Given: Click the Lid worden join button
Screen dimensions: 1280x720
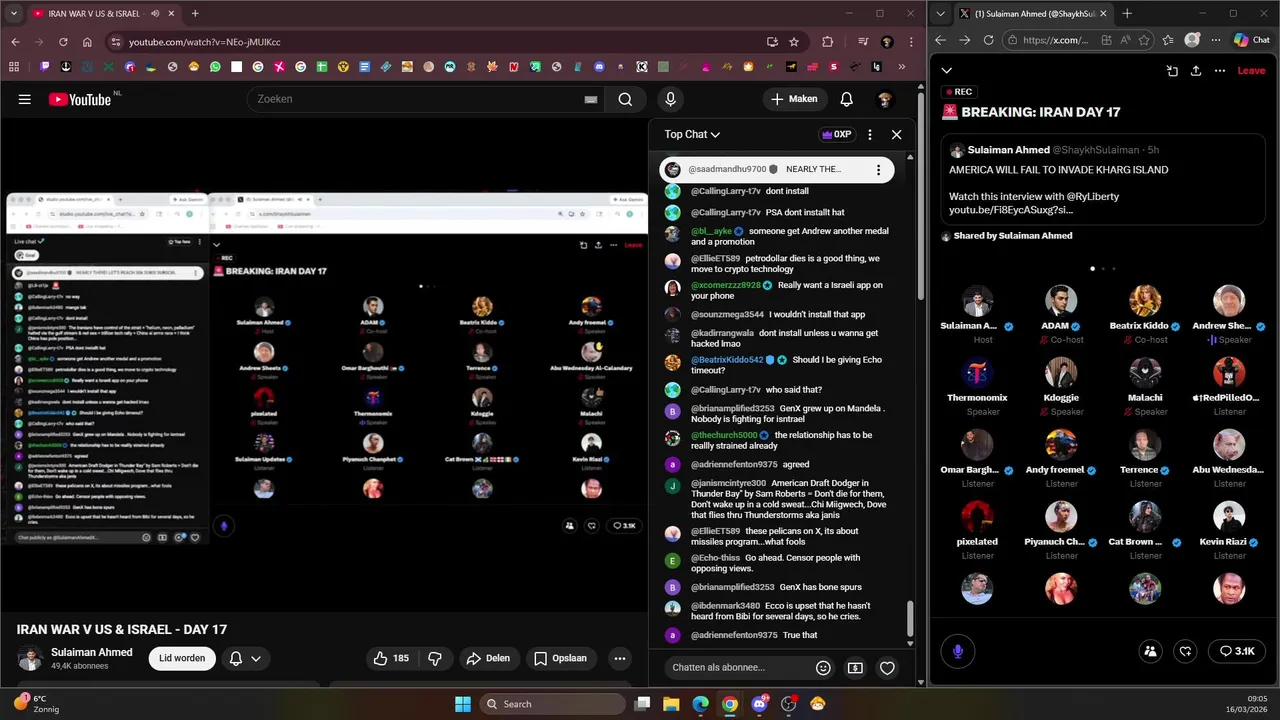Looking at the screenshot, I should click(182, 658).
